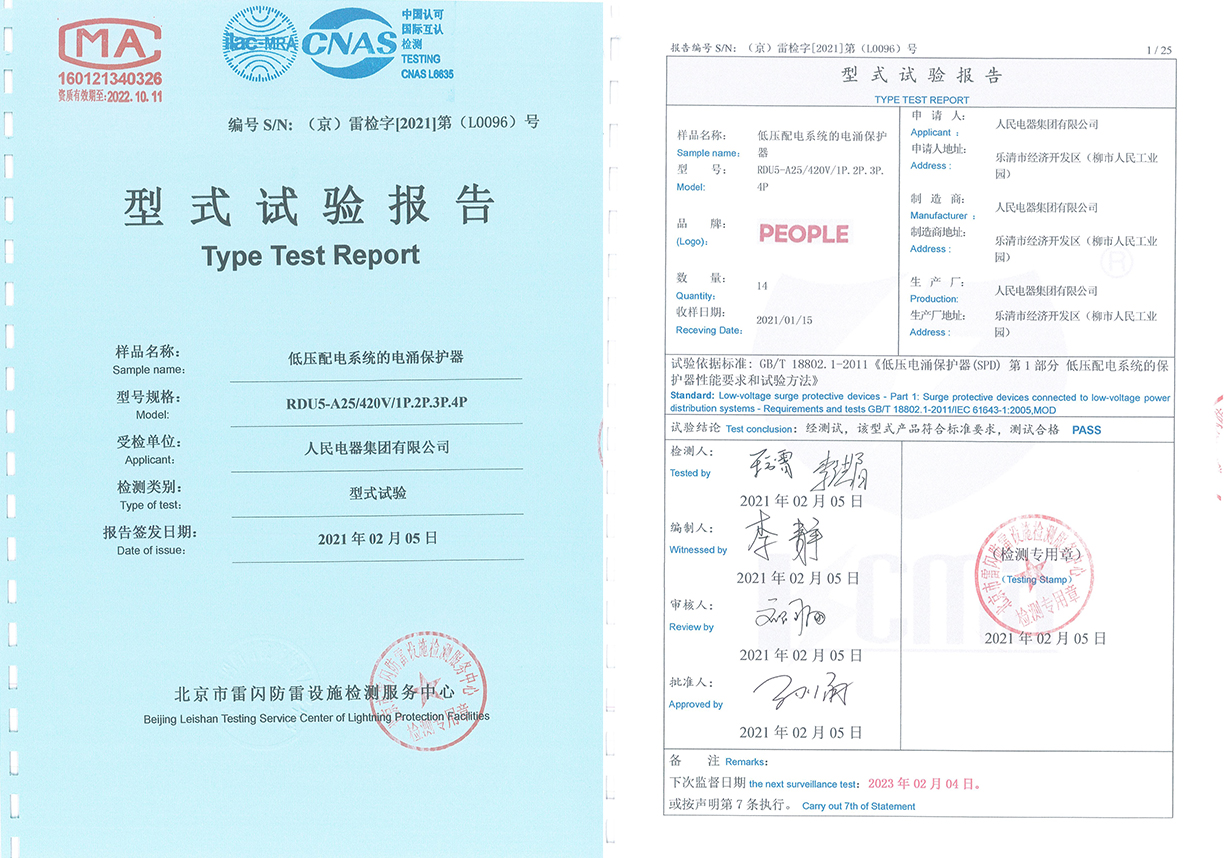
Task: Click "Carry out 7th of Statement" text
Action: pos(858,806)
